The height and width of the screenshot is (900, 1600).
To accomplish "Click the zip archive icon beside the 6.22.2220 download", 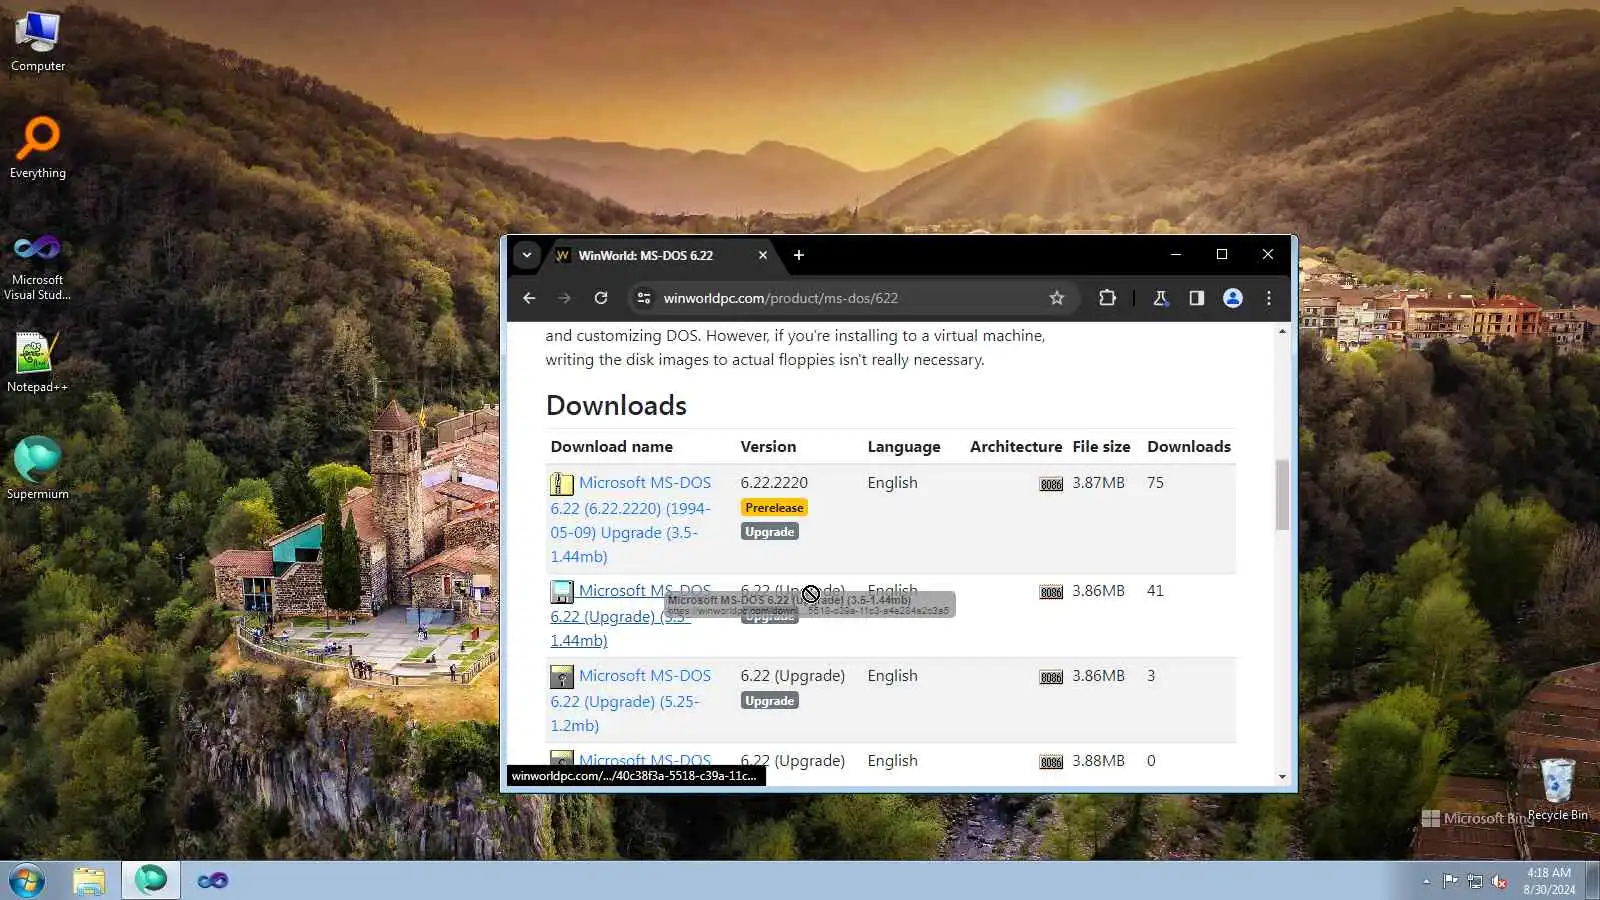I will pyautogui.click(x=562, y=484).
